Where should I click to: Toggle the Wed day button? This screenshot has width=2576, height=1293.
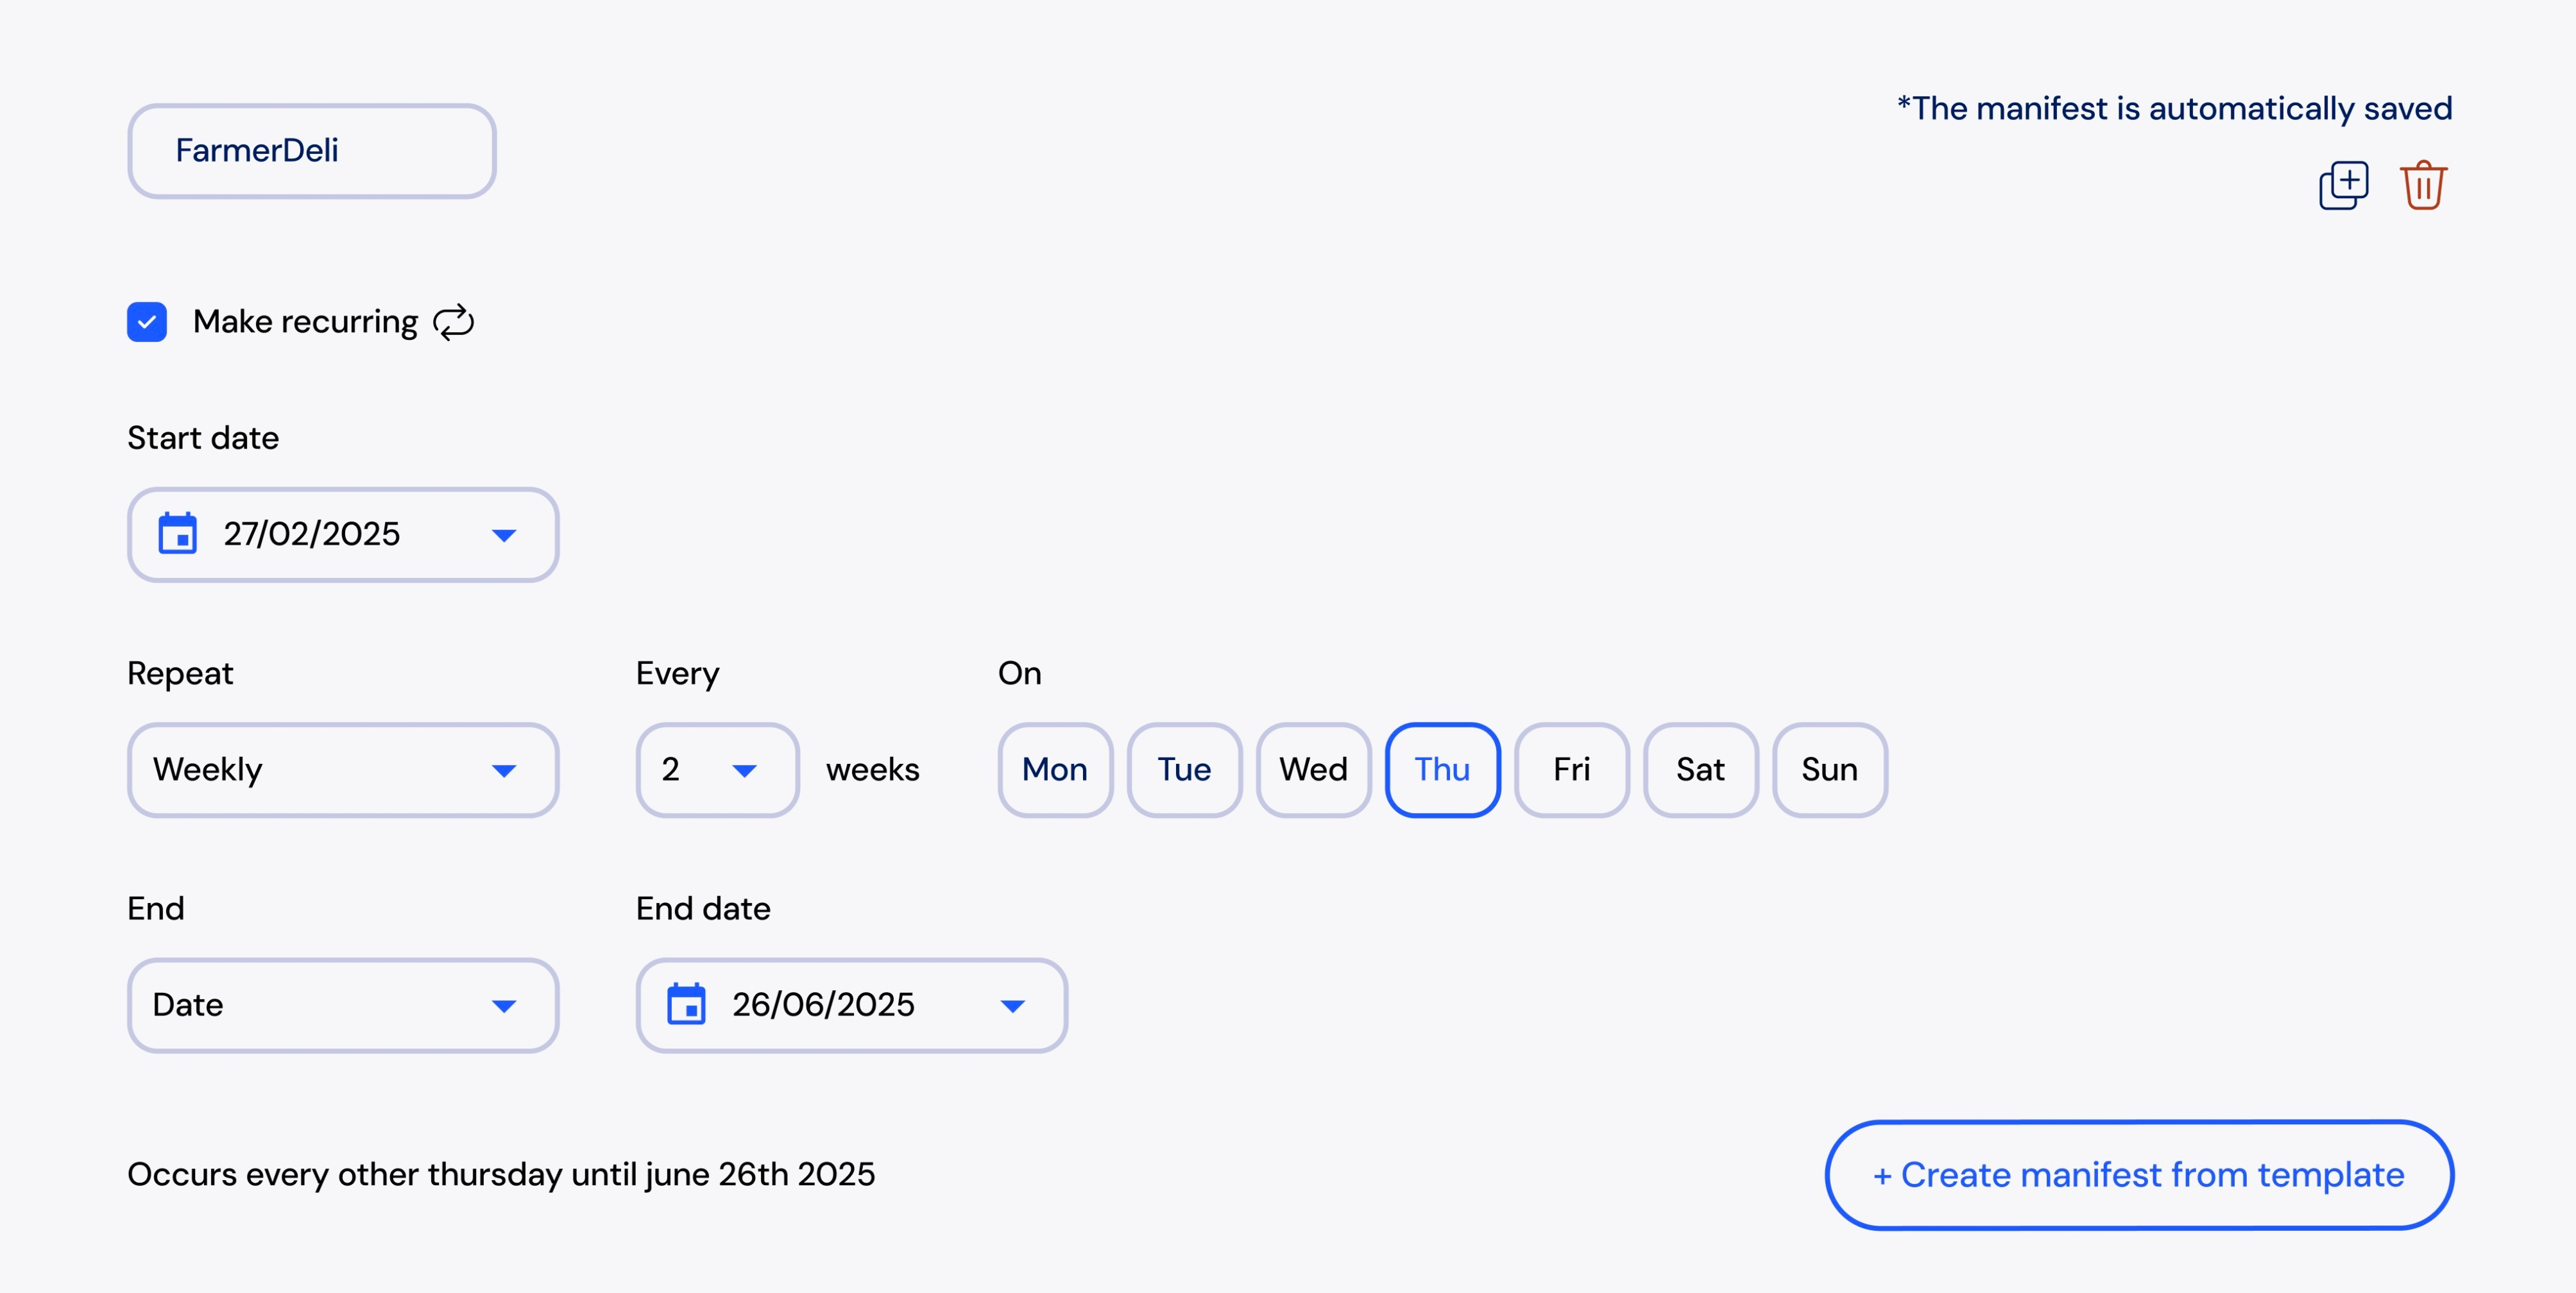point(1313,769)
